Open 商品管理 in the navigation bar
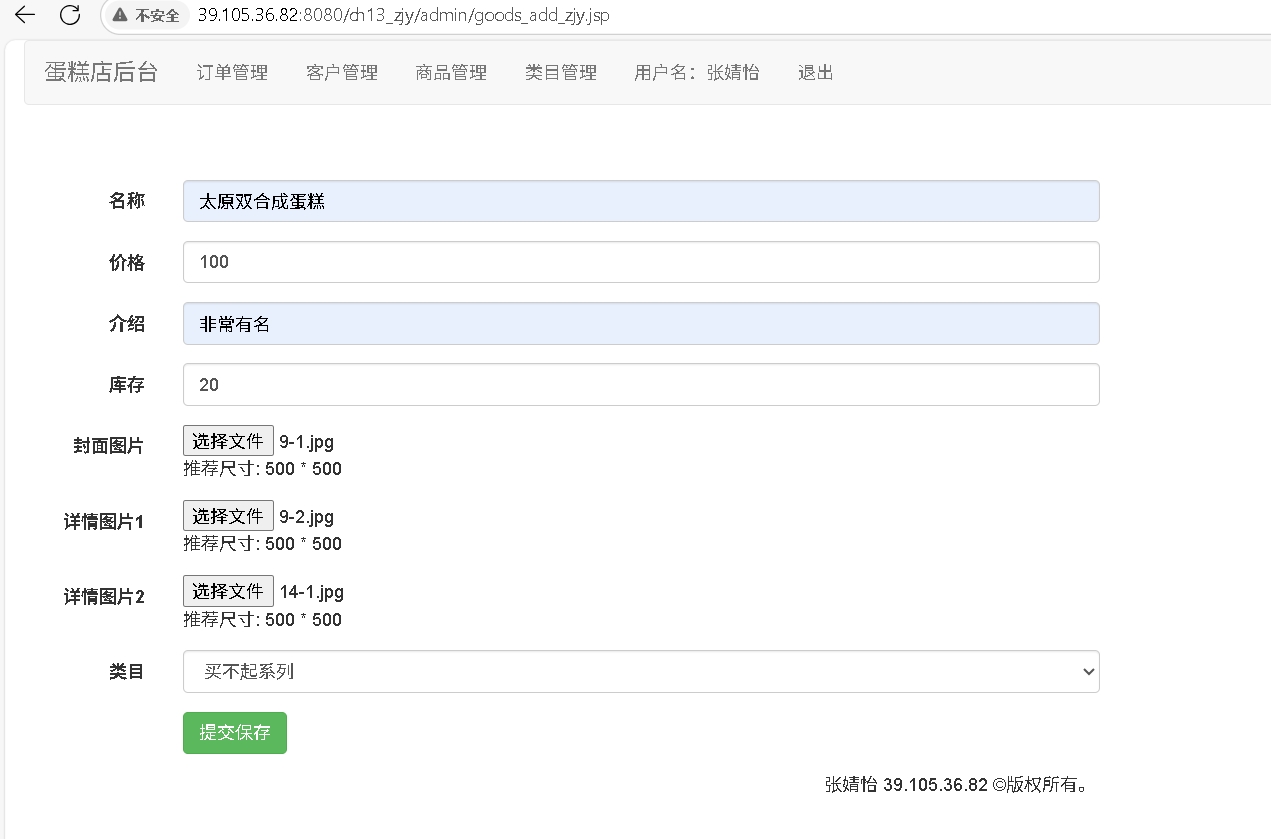 [x=451, y=73]
